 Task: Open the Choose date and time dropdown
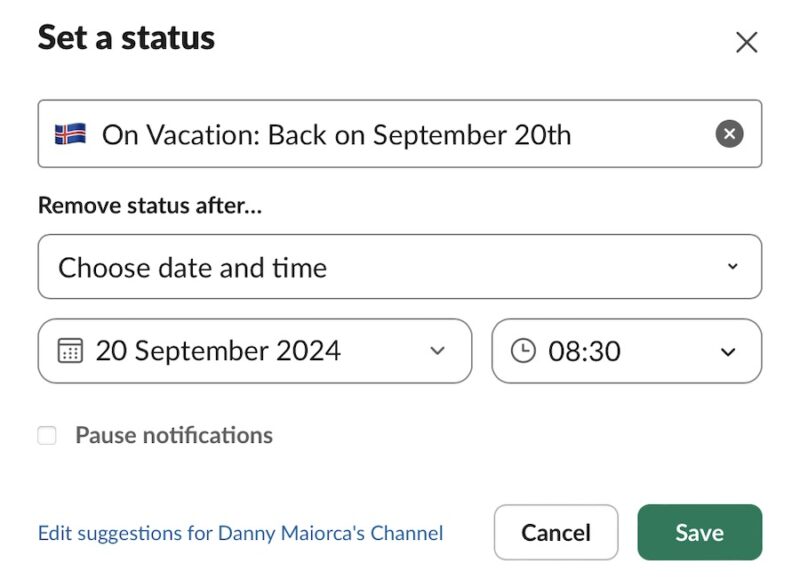(x=400, y=266)
